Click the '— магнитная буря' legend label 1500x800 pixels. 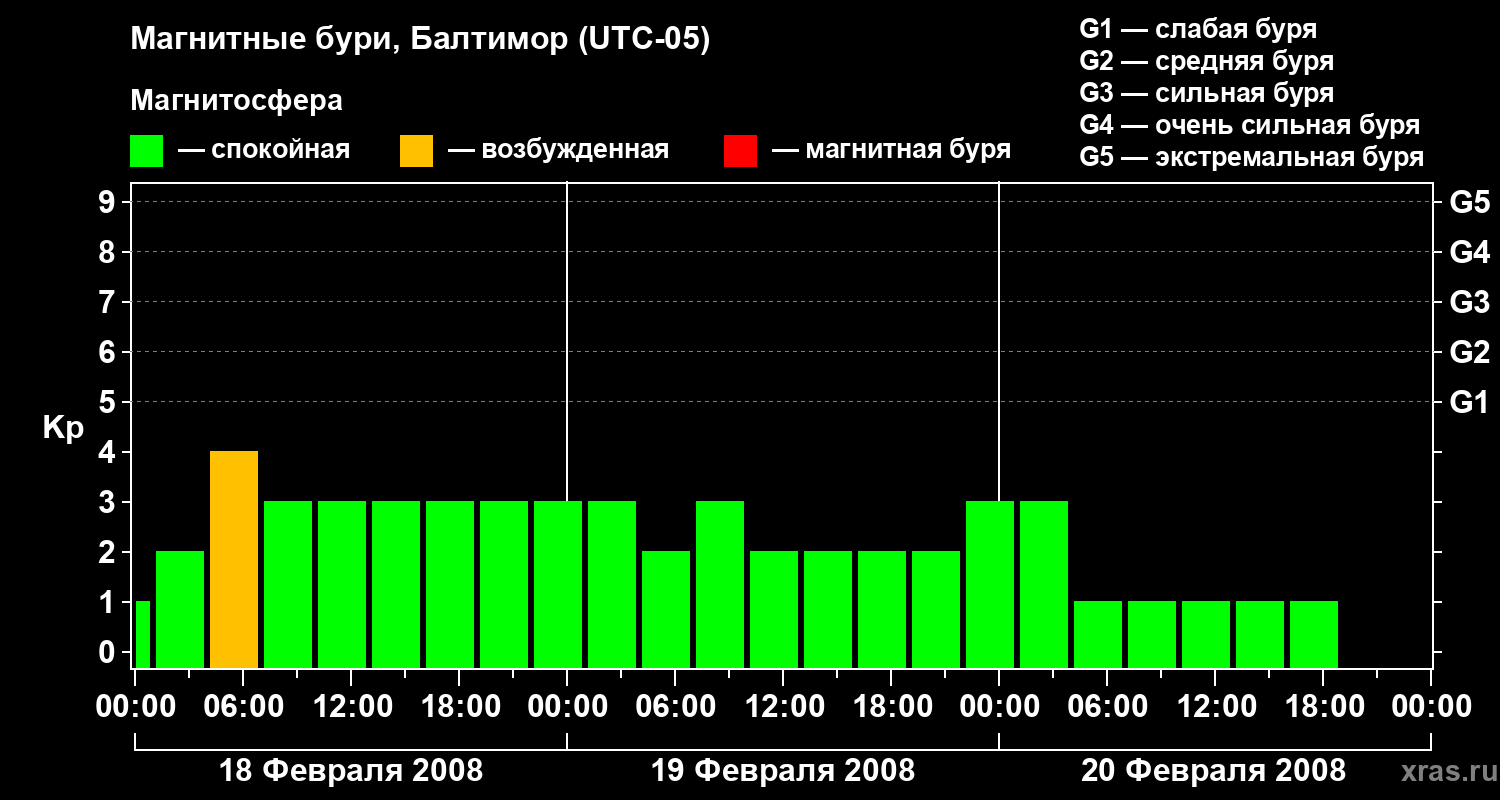[891, 150]
